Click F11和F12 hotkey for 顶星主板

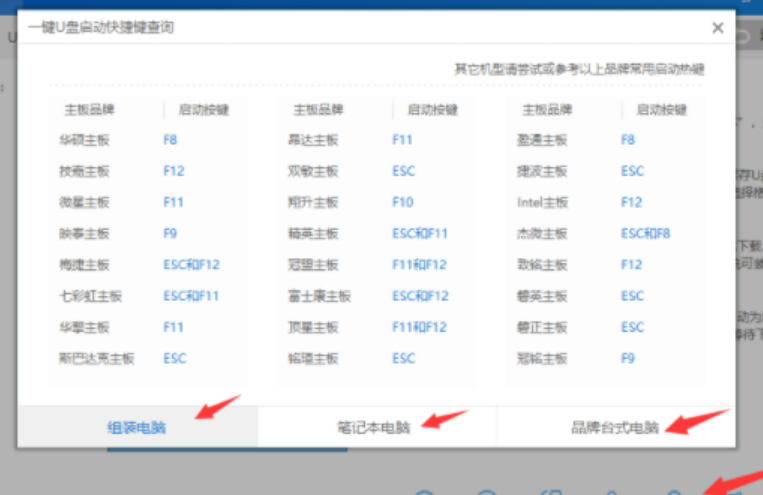420,327
